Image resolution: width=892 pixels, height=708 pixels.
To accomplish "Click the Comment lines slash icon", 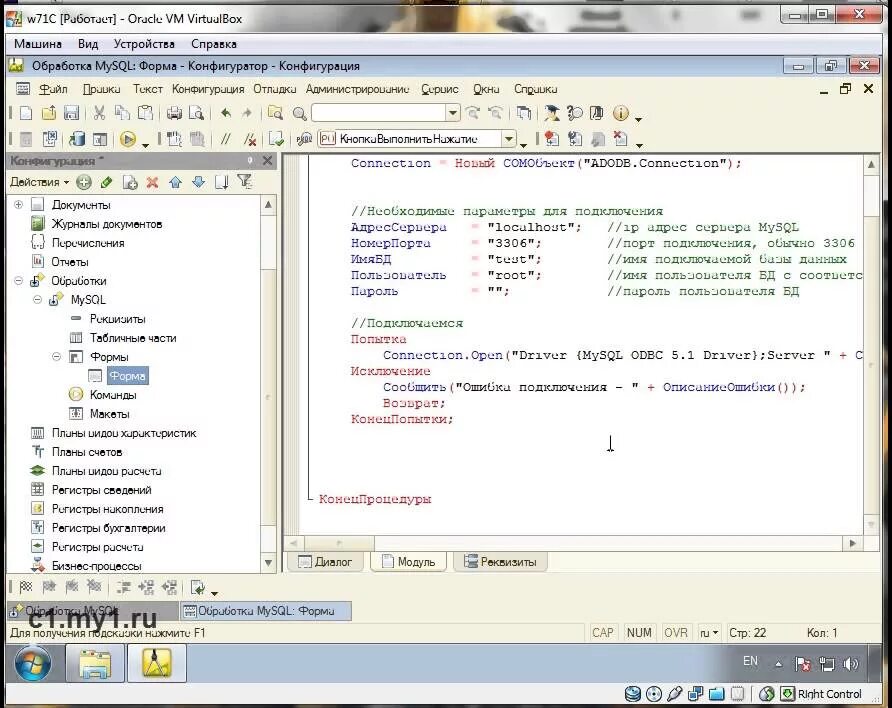I will pyautogui.click(x=226, y=139).
